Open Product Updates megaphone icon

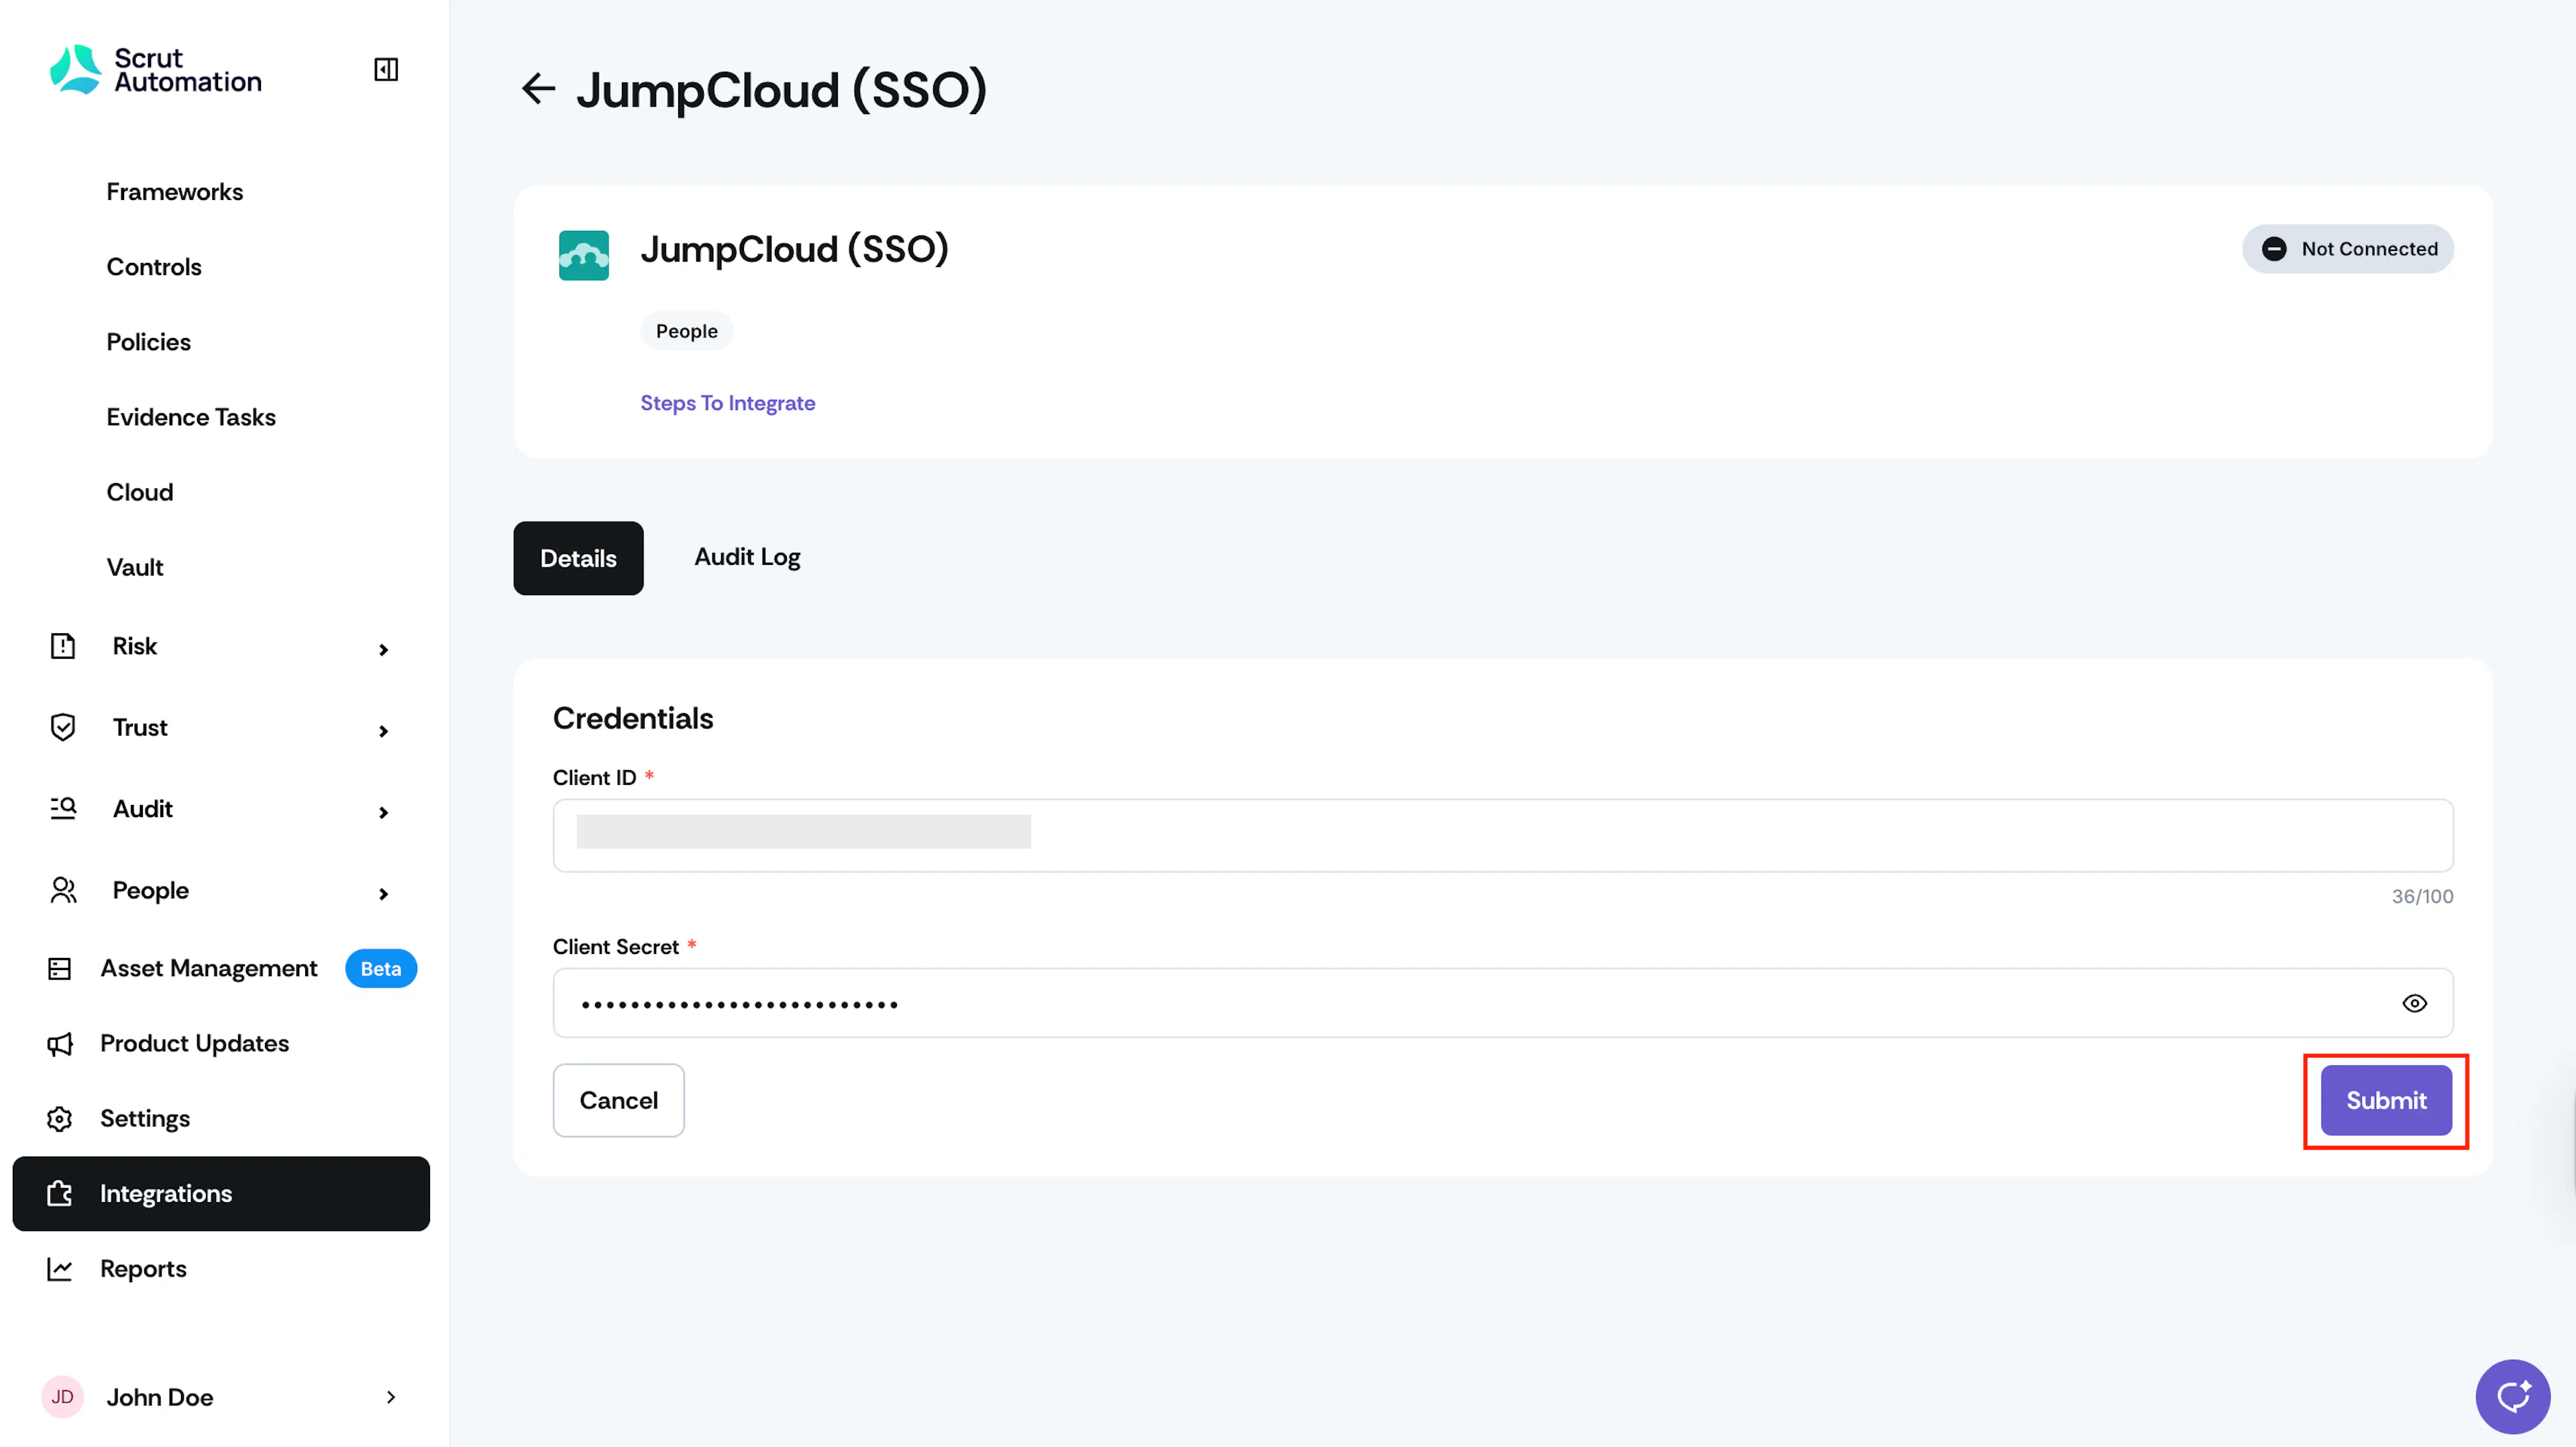60,1044
